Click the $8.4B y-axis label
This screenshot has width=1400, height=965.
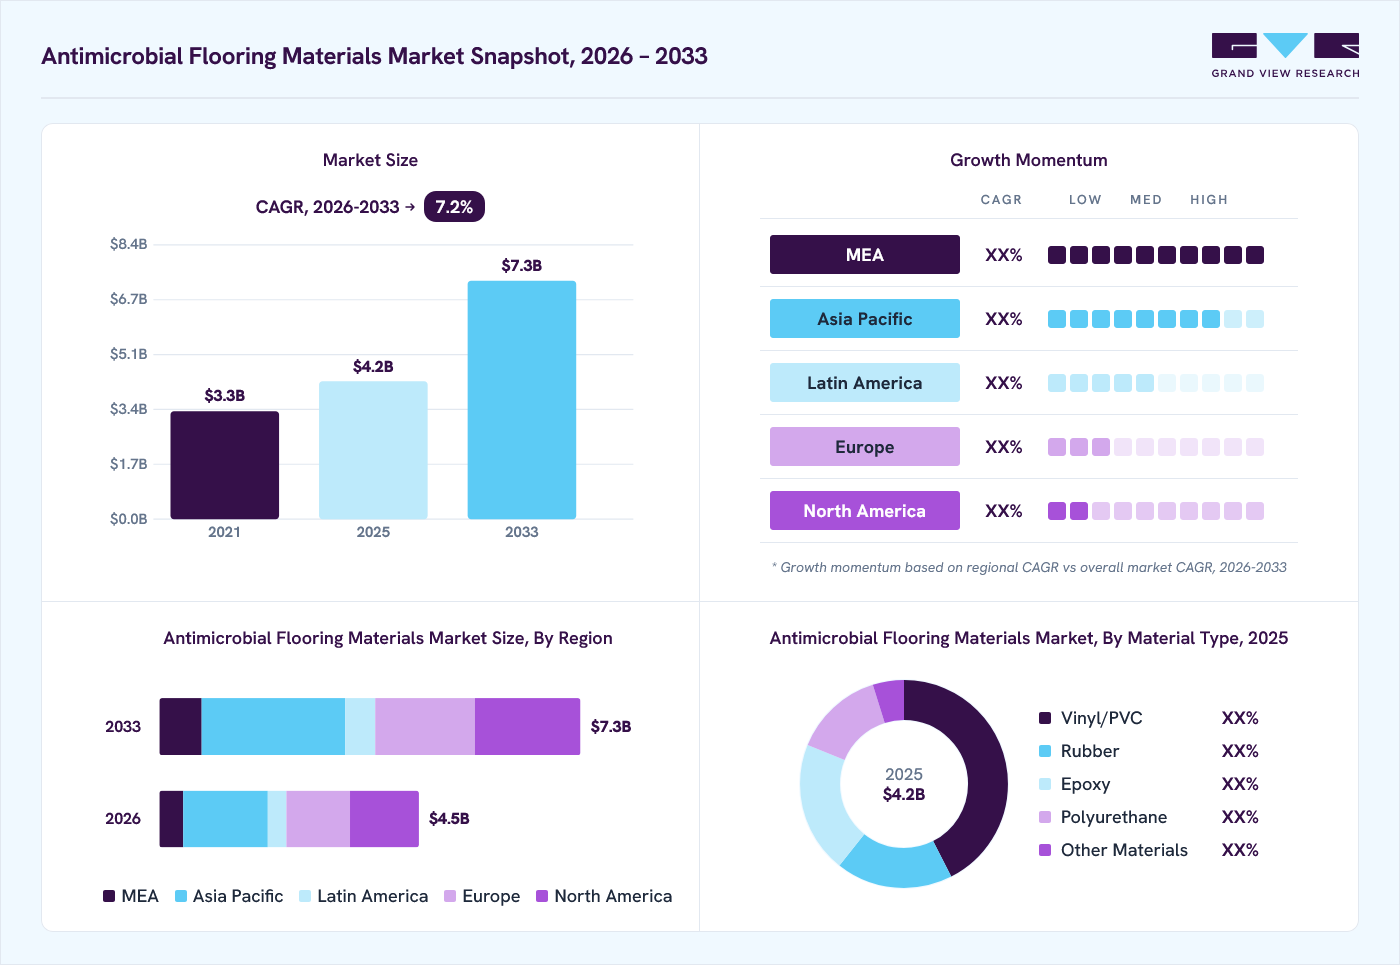[x=129, y=244]
